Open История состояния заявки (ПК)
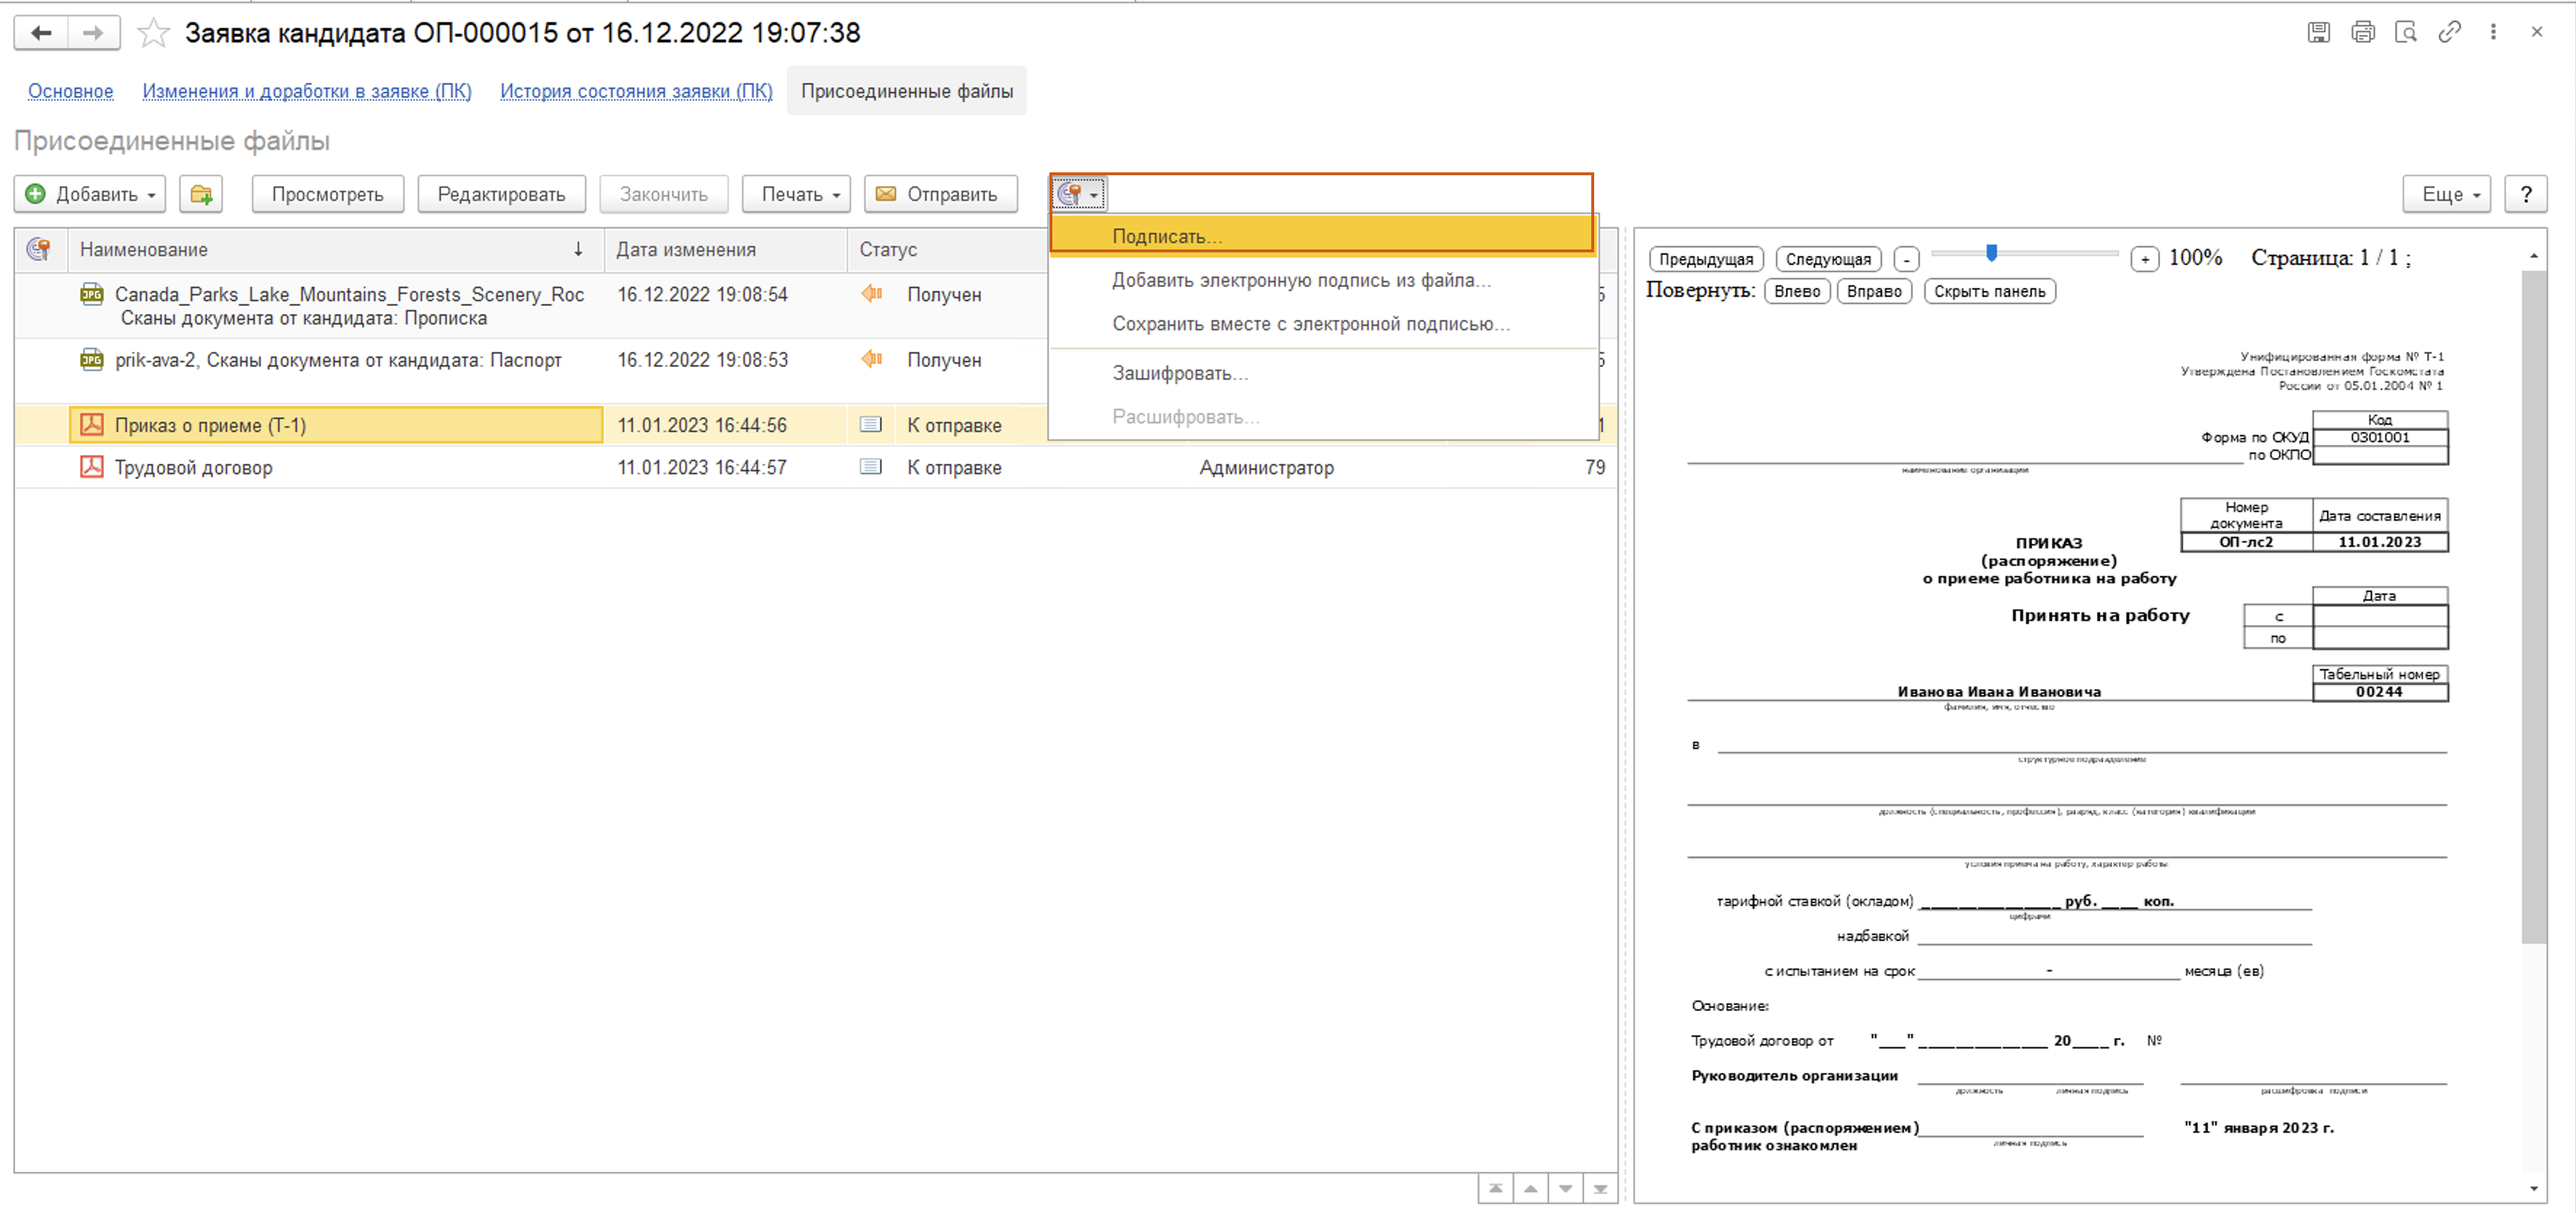Image resolution: width=2576 pixels, height=1213 pixels. [x=636, y=91]
